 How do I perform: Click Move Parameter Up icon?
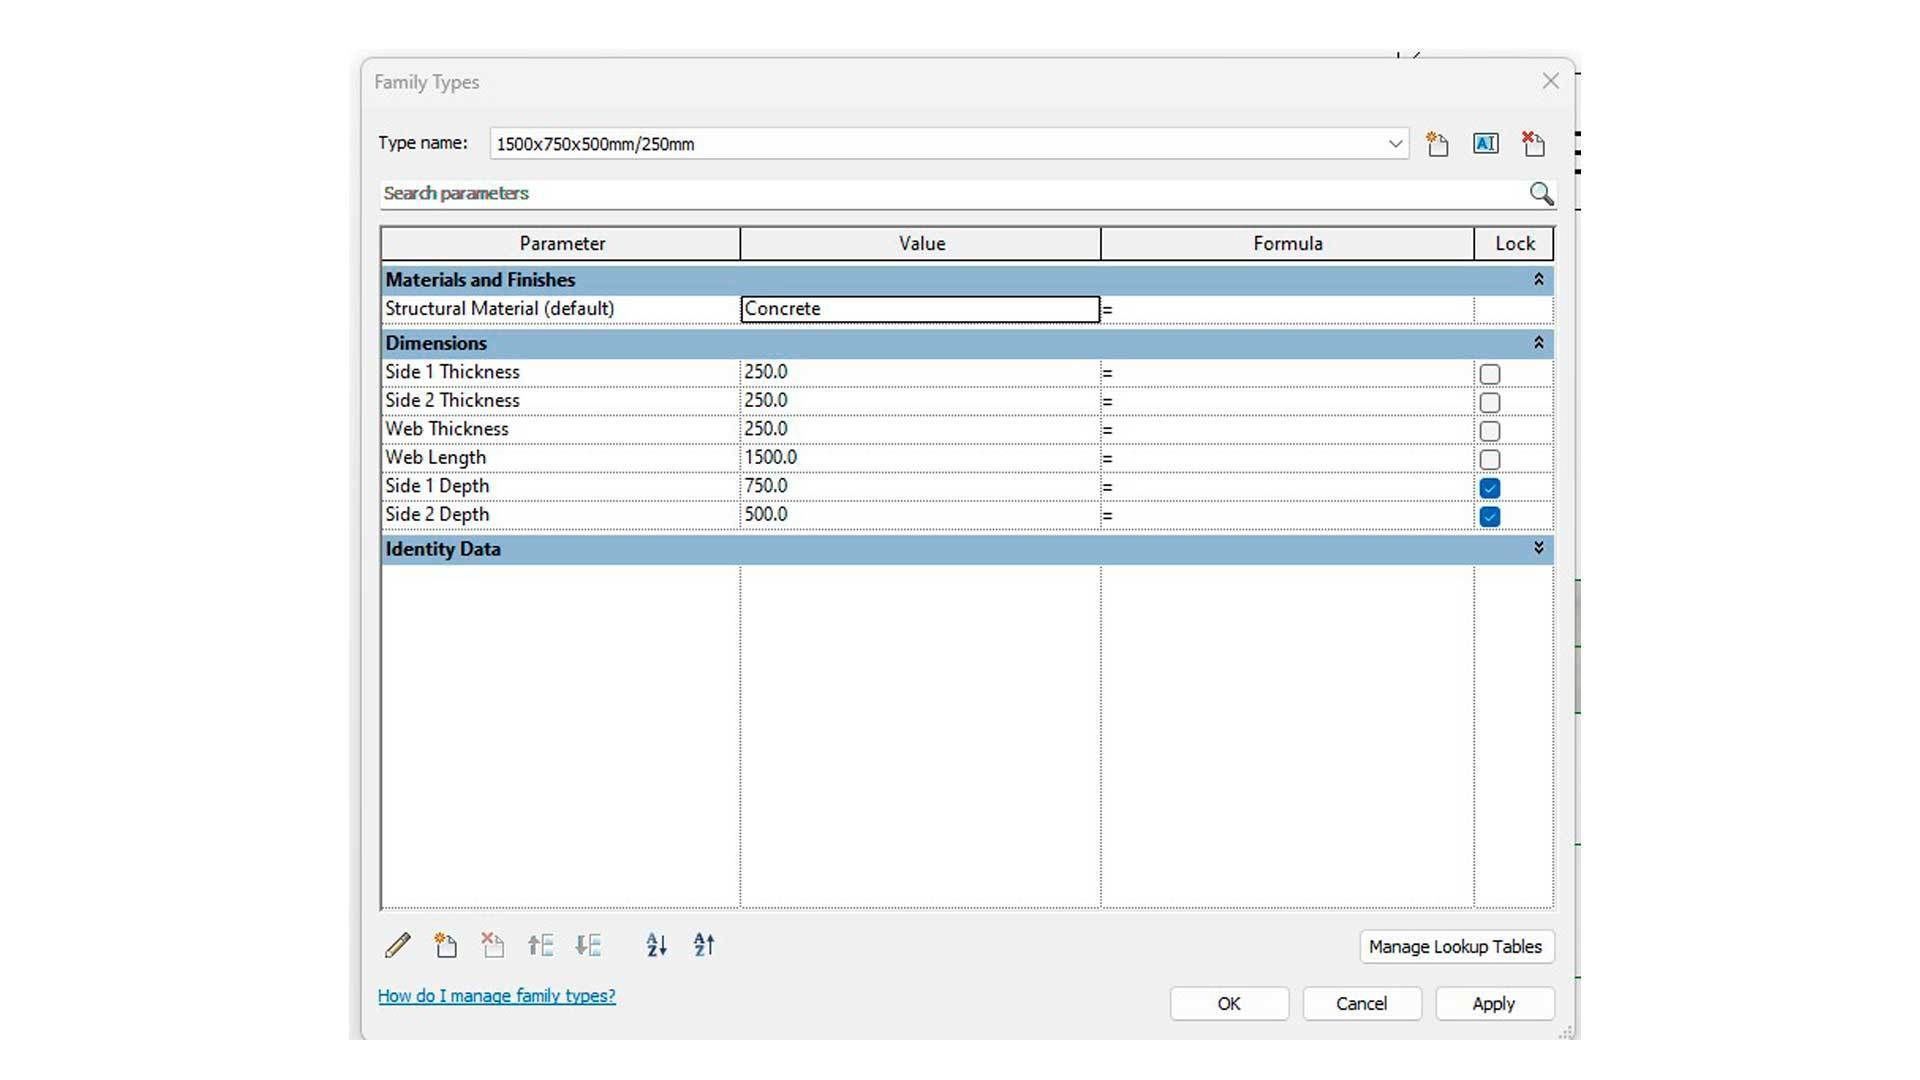coord(541,945)
